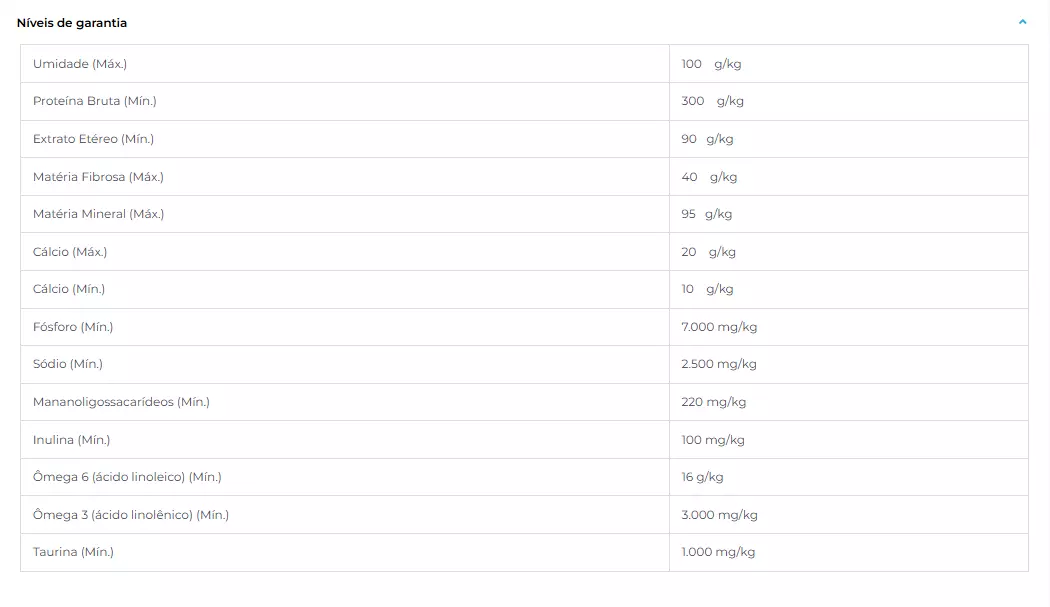This screenshot has width=1050, height=607.
Task: Select the Extrato Etéreo (Mín.) label
Action: pyautogui.click(x=93, y=139)
